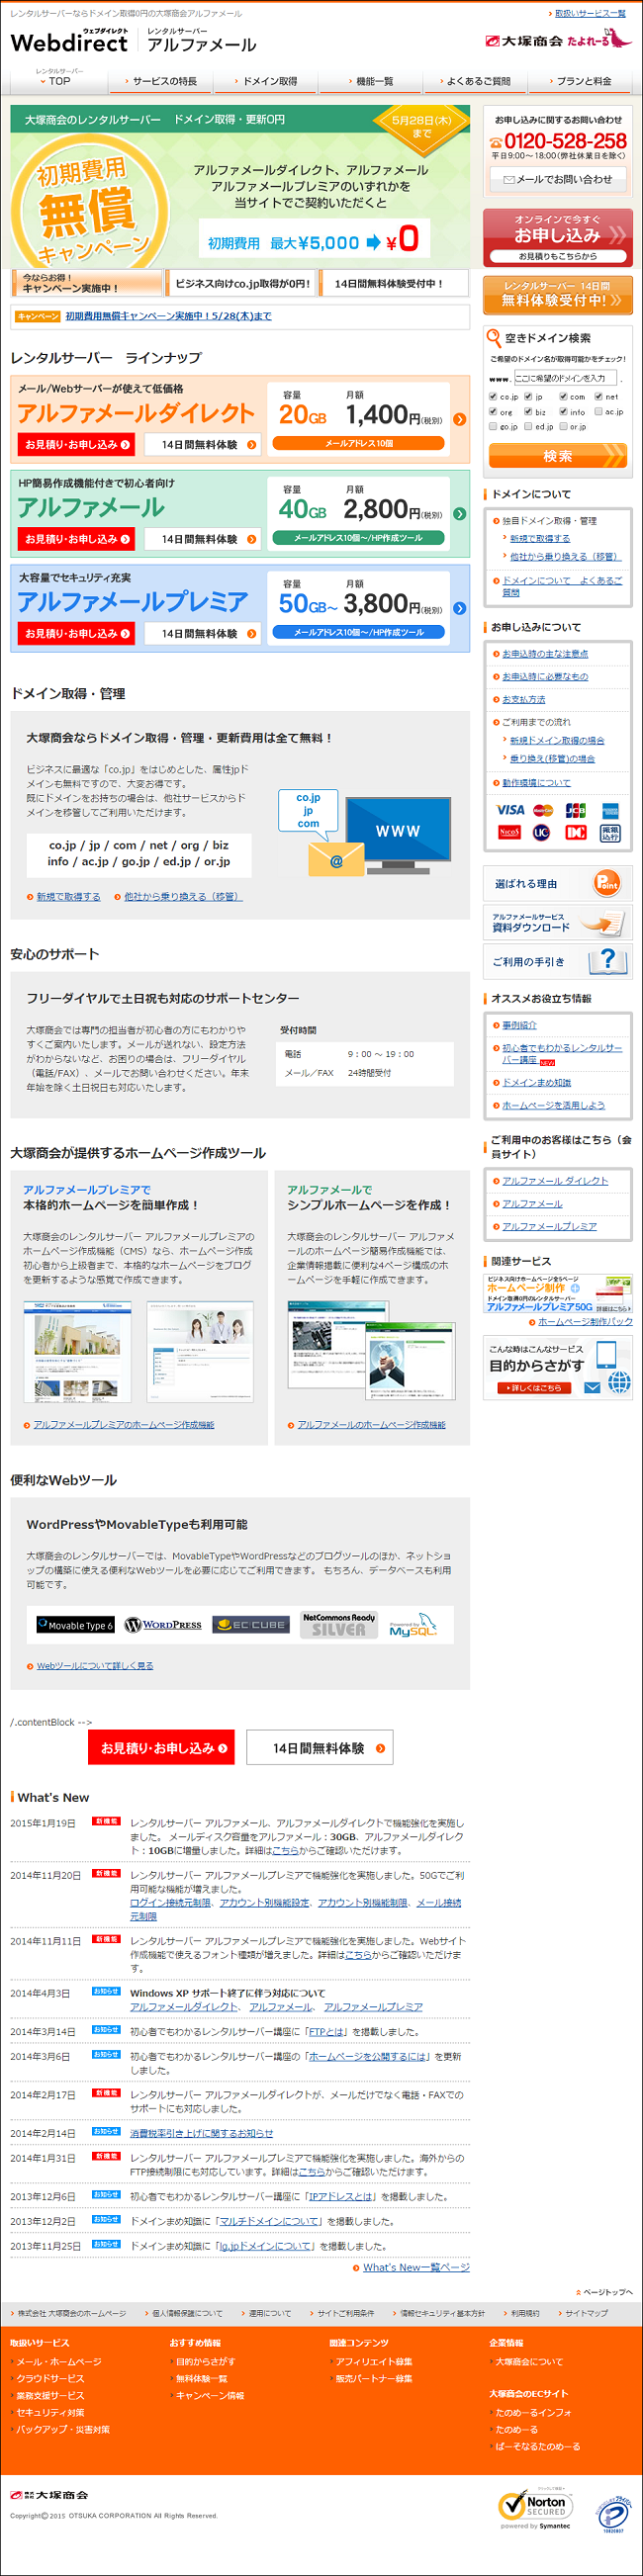Uncheck the co.jp domain checkbox
This screenshot has height=2576, width=643.
click(x=493, y=396)
